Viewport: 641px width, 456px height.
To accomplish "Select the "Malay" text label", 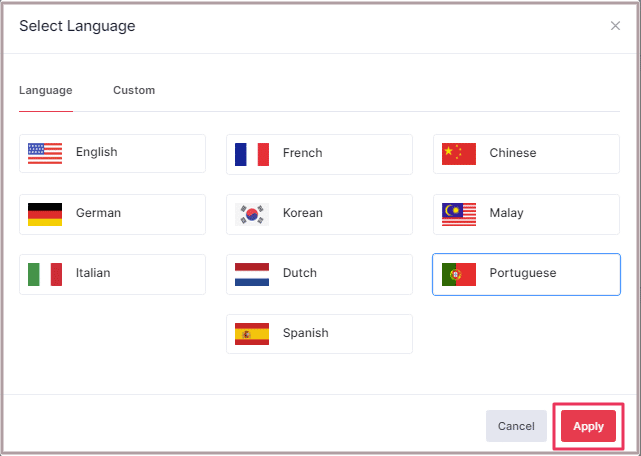I will click(x=507, y=213).
